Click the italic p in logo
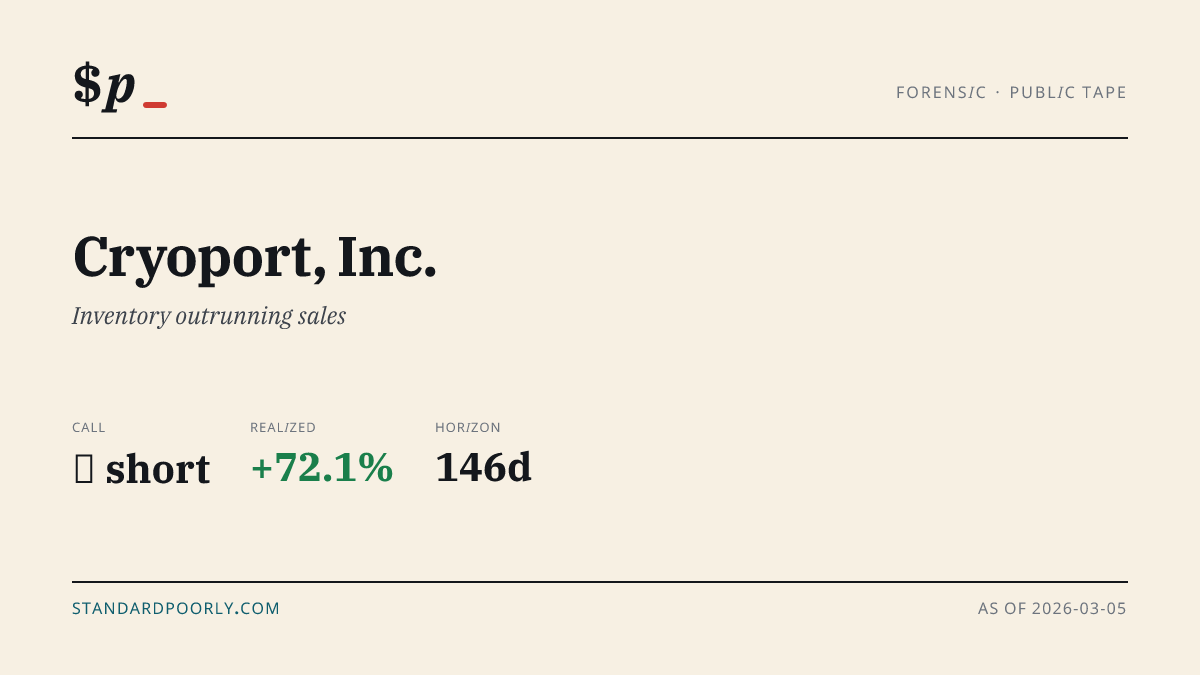Screen dimensions: 1200x675 click(x=119, y=90)
